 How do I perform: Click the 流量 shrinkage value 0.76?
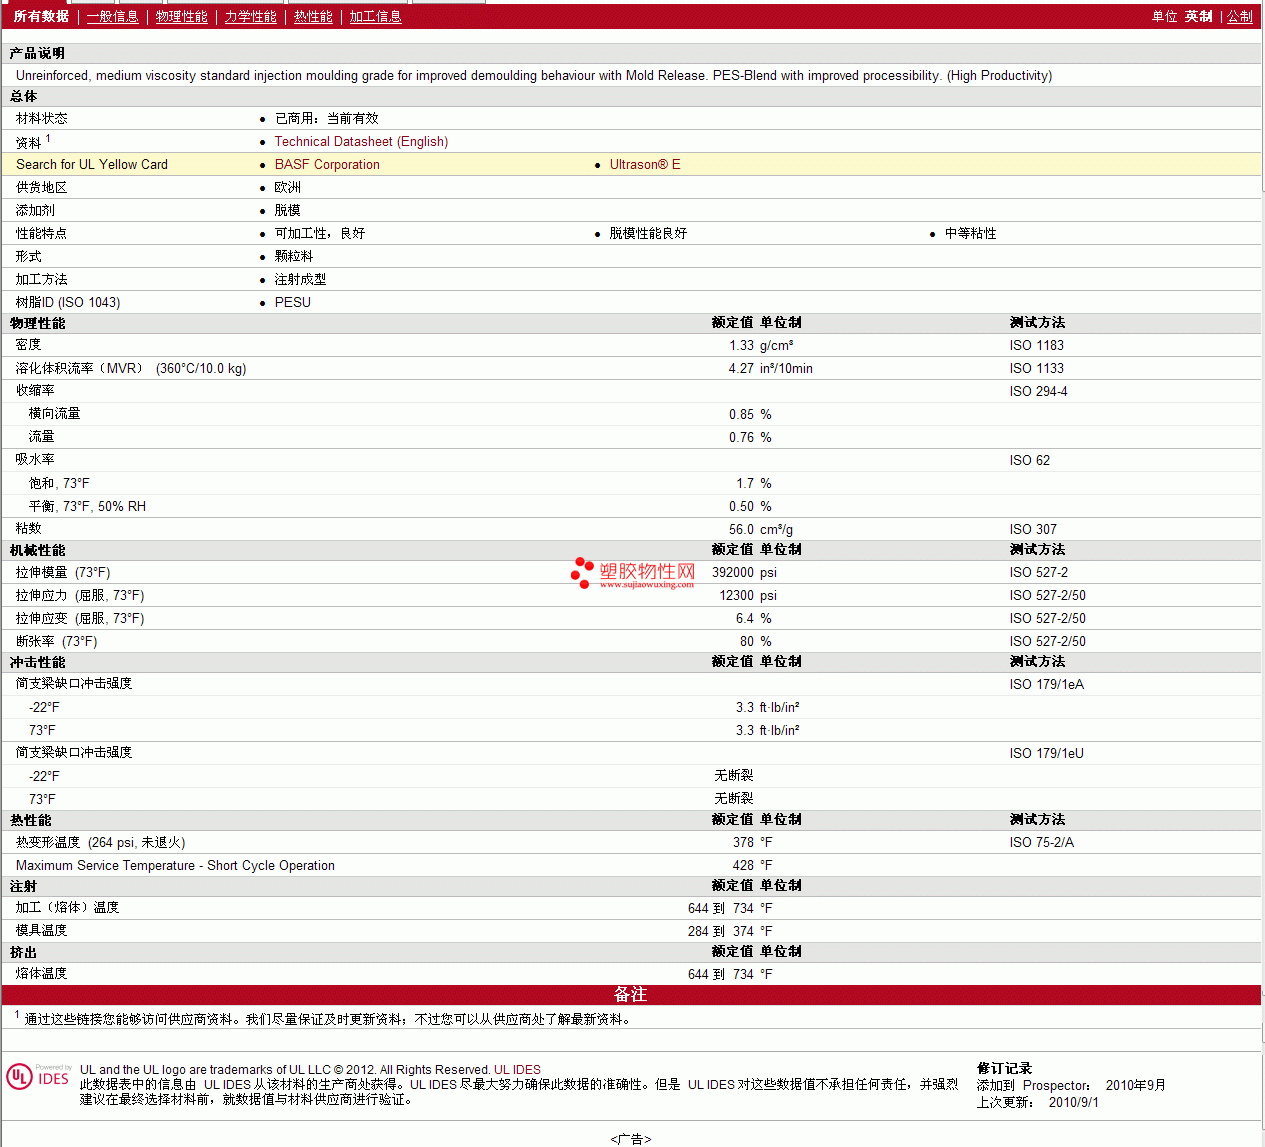click(741, 438)
